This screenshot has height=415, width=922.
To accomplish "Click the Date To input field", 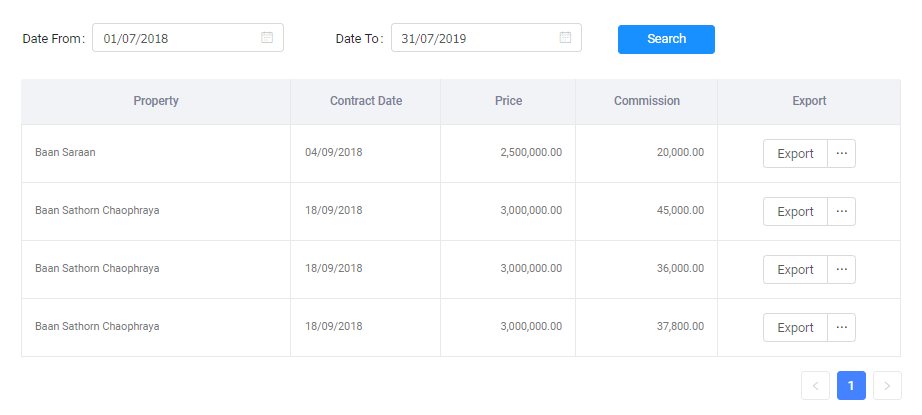I will pos(473,38).
